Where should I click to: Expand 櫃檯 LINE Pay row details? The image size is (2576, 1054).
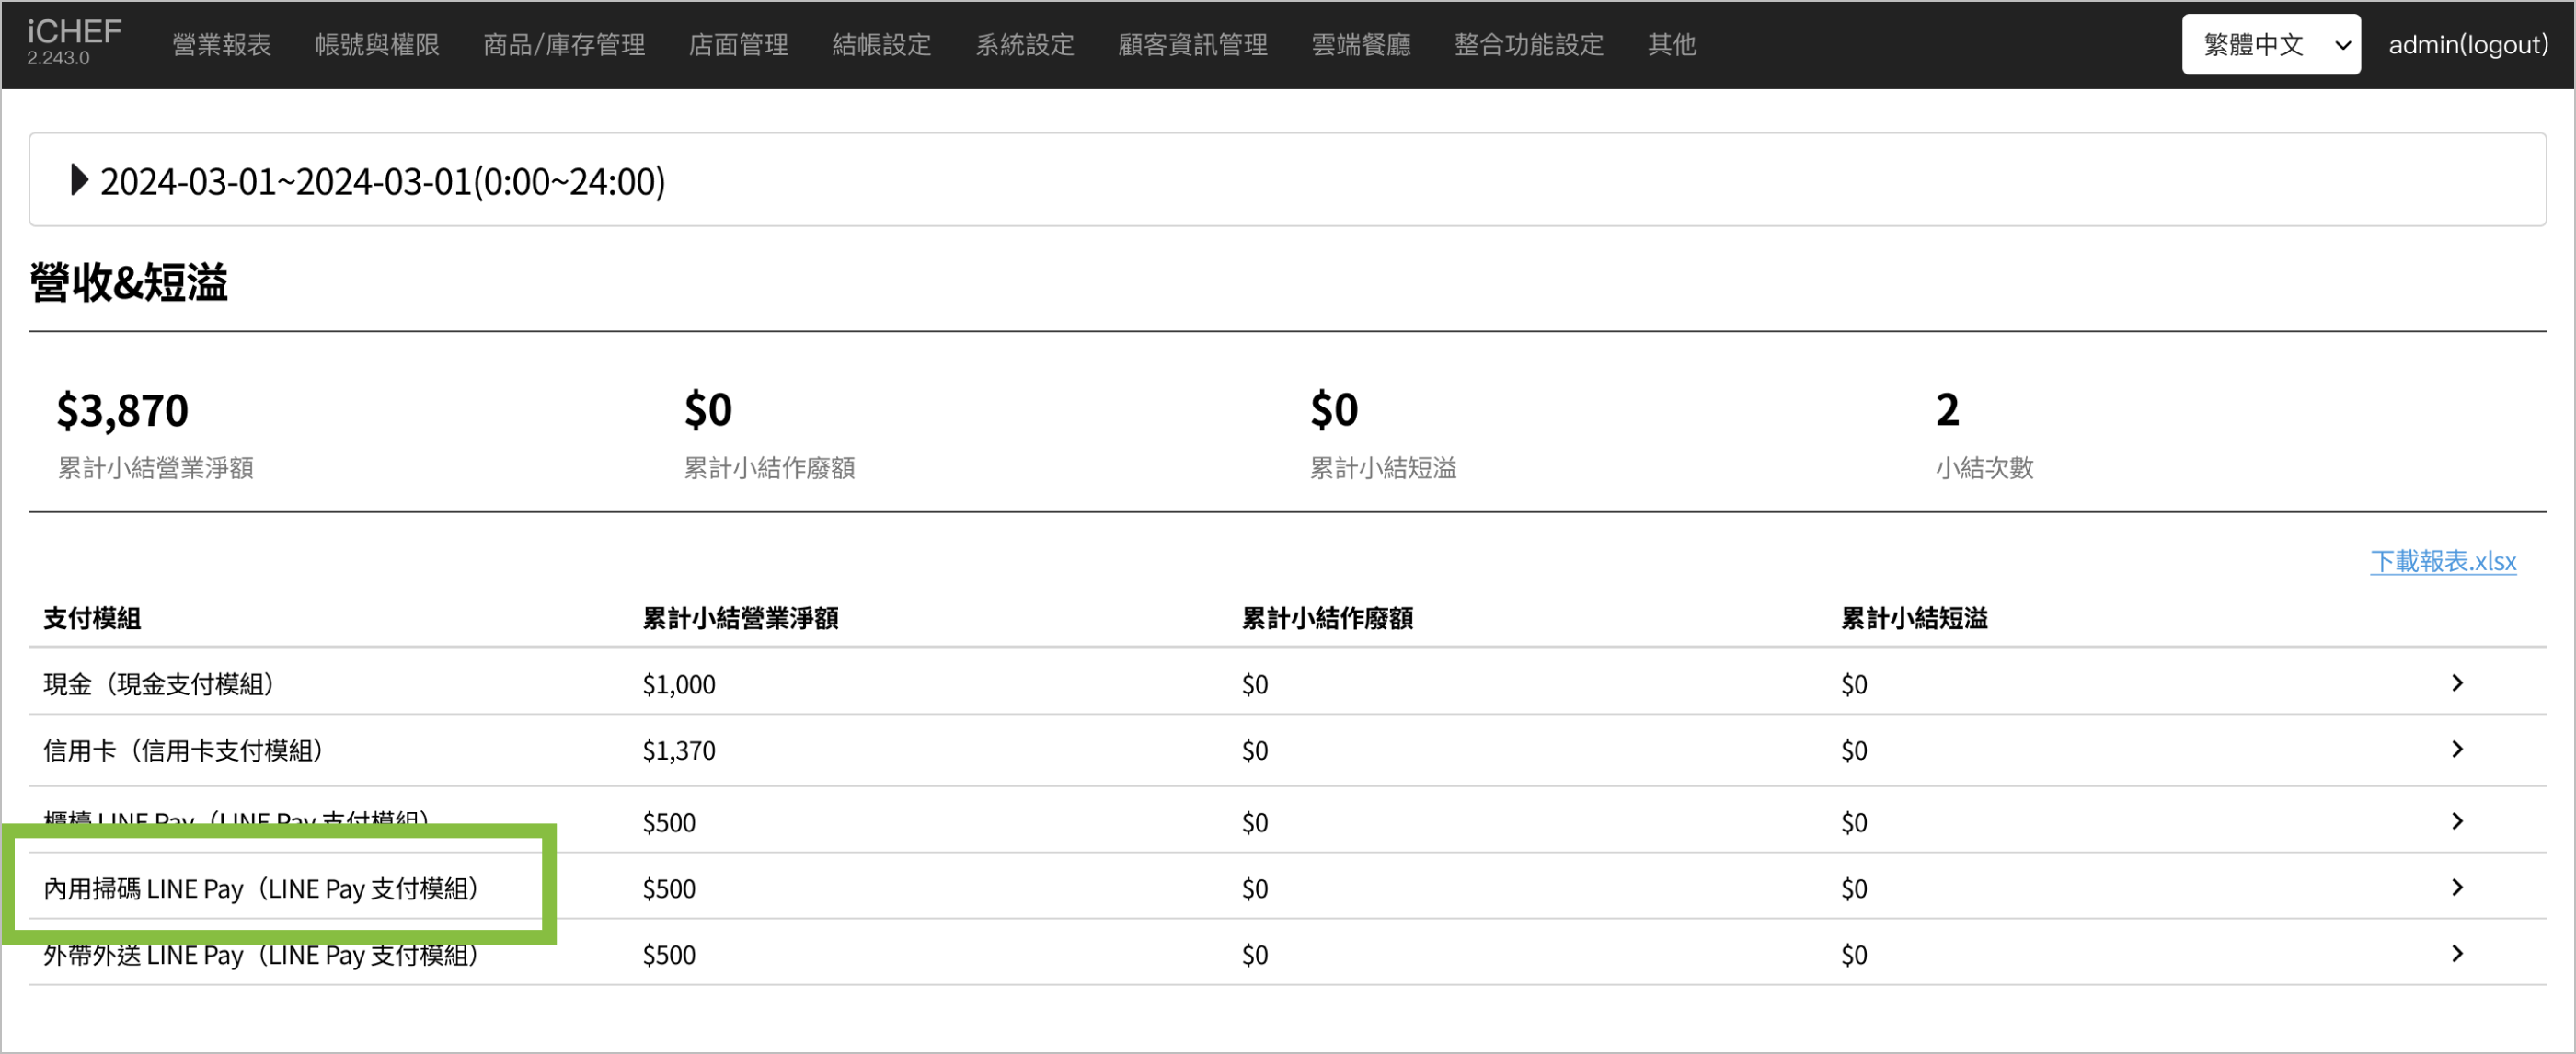click(x=2458, y=821)
